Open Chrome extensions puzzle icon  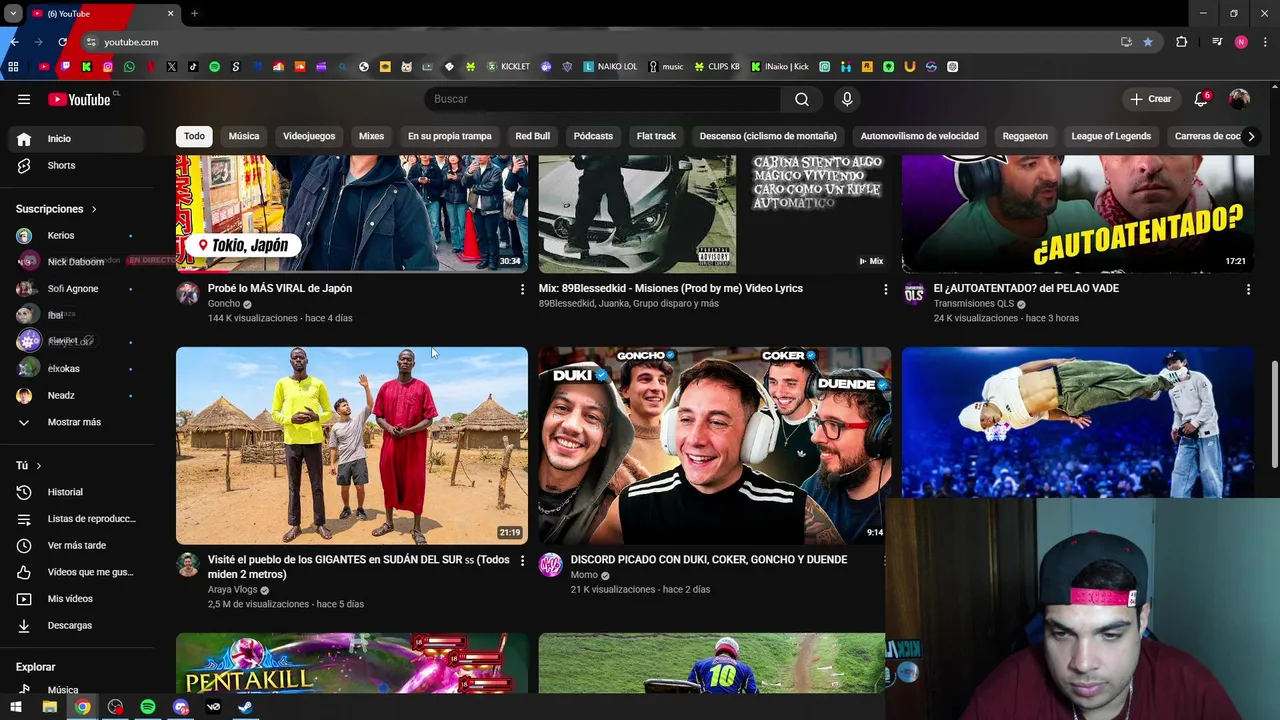pyautogui.click(x=1182, y=42)
